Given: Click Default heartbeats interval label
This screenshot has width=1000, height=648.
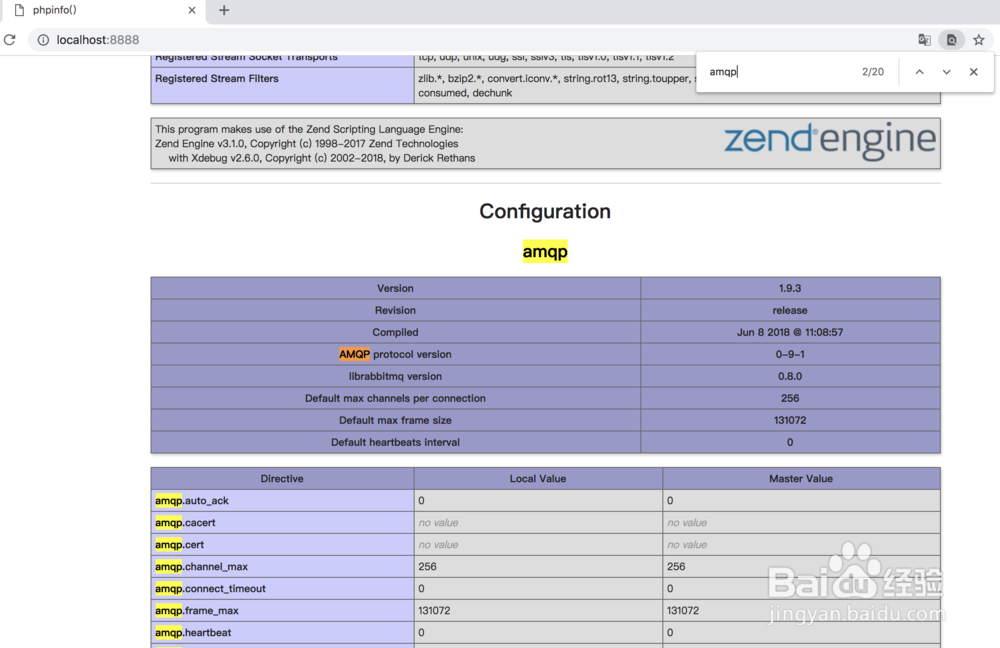Looking at the screenshot, I should [395, 442].
